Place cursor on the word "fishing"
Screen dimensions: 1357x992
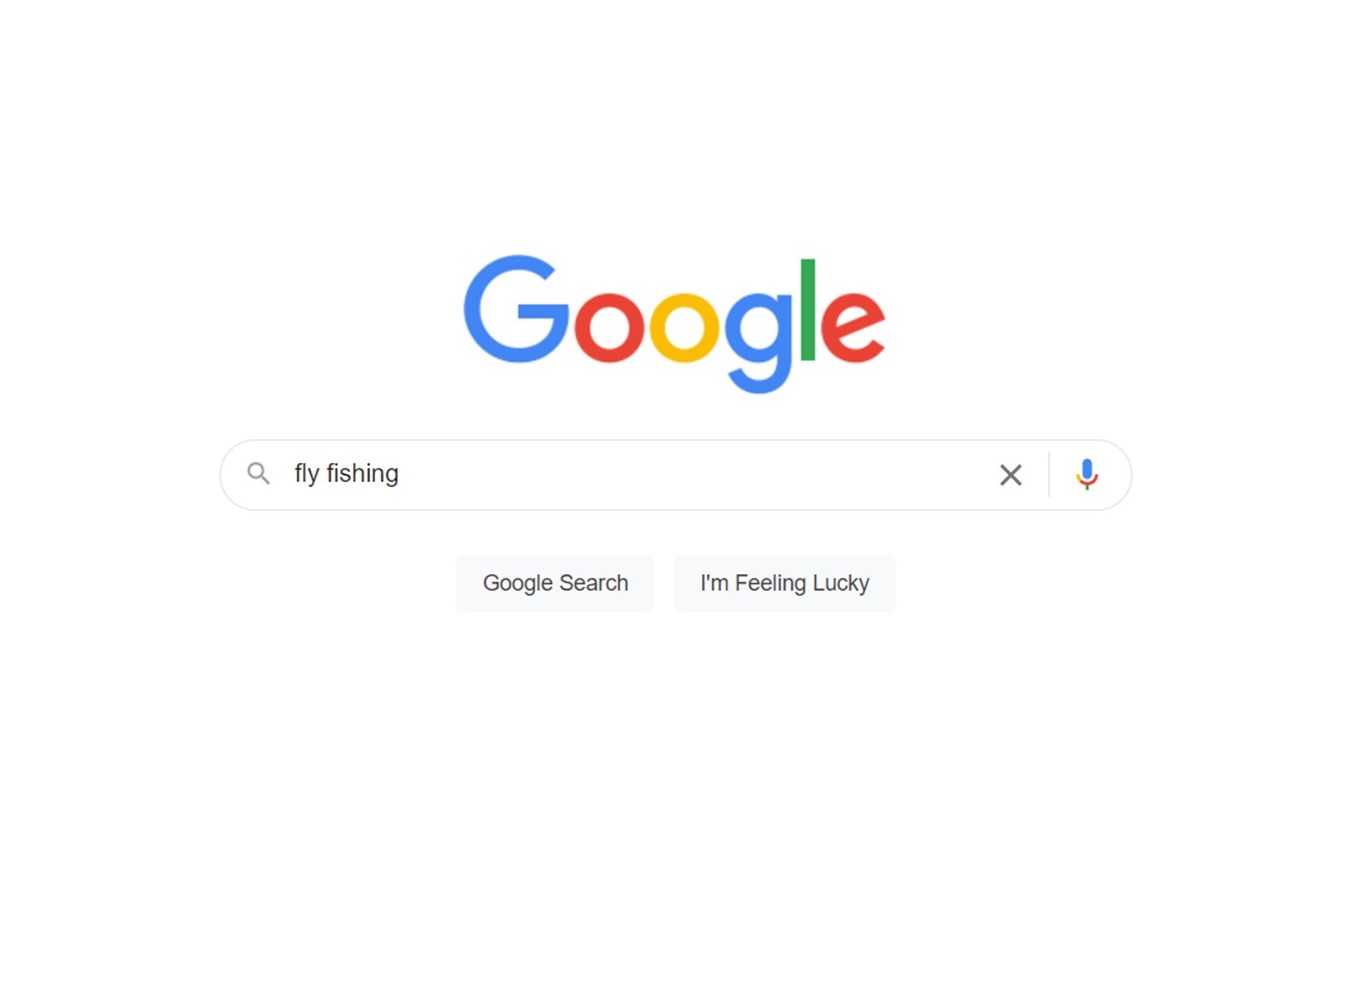(362, 474)
